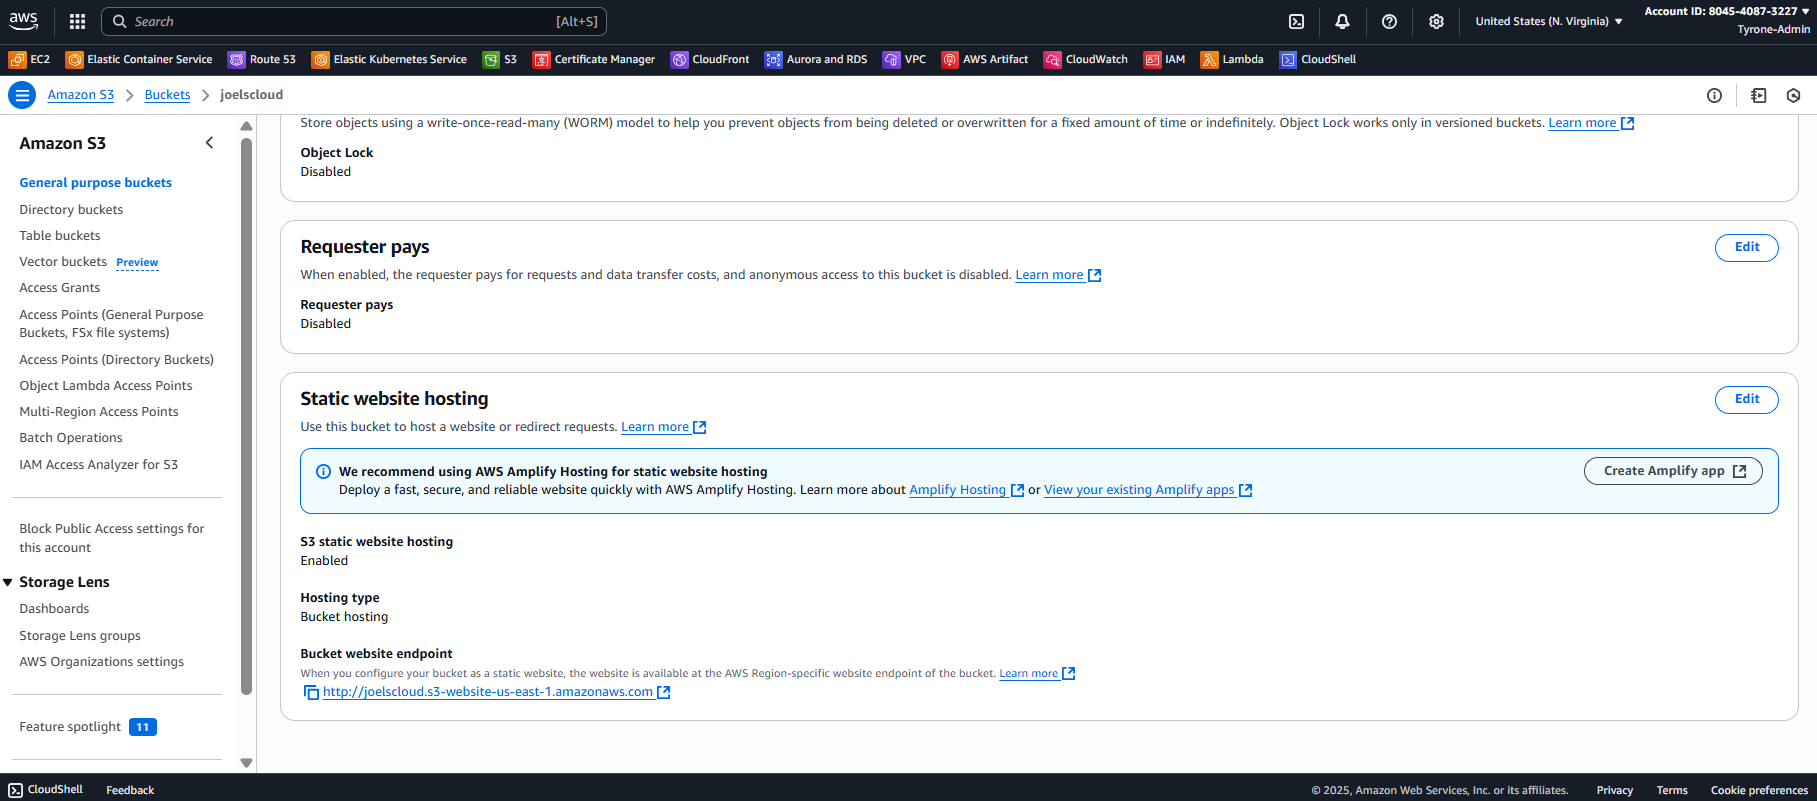1817x801 pixels.
Task: Click the Buckets breadcrumb link
Action: click(167, 95)
